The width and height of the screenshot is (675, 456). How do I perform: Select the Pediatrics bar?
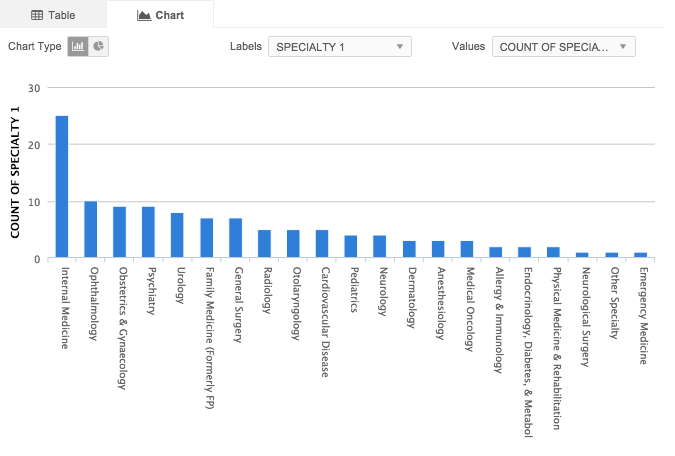pyautogui.click(x=351, y=247)
